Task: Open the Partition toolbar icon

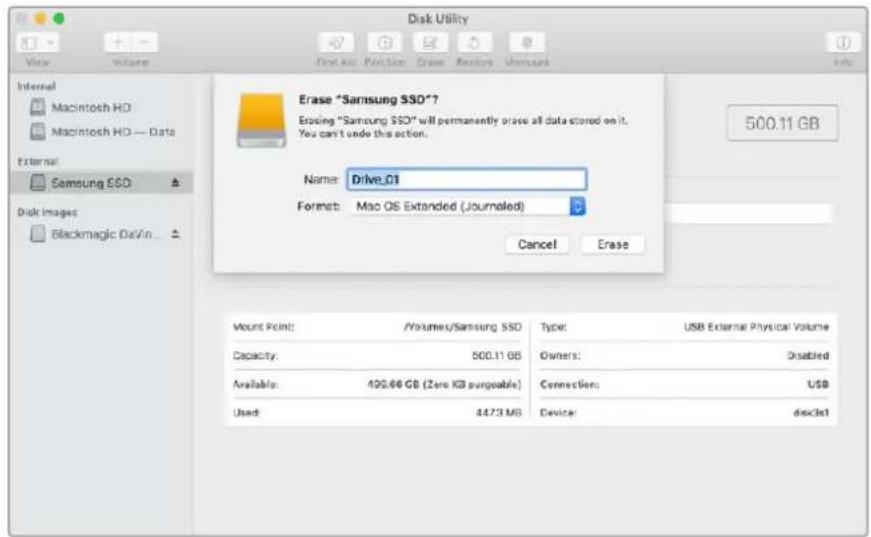Action: pos(385,42)
